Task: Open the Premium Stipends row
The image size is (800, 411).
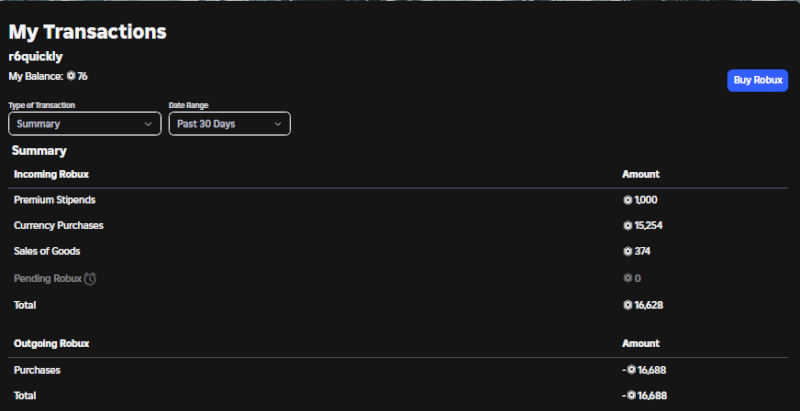Action: [x=55, y=200]
